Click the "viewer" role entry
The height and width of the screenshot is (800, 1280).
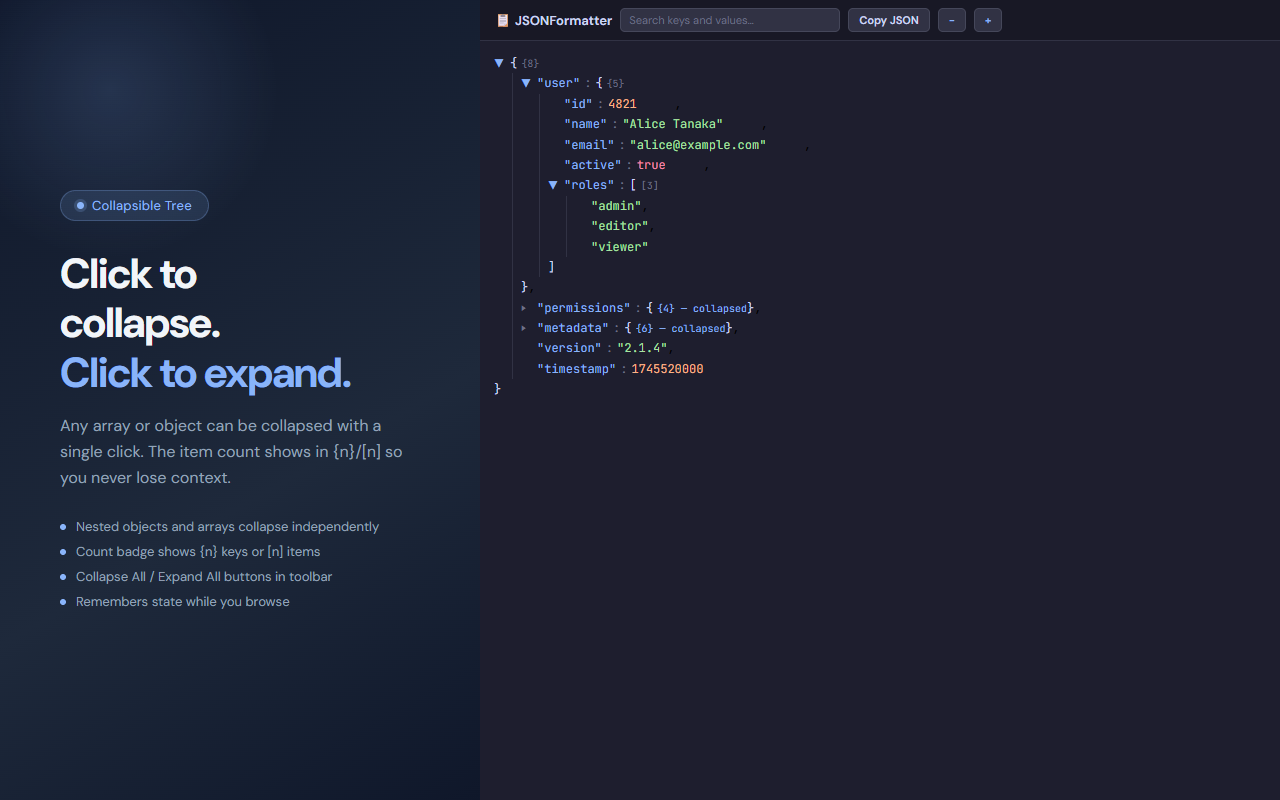click(x=620, y=247)
